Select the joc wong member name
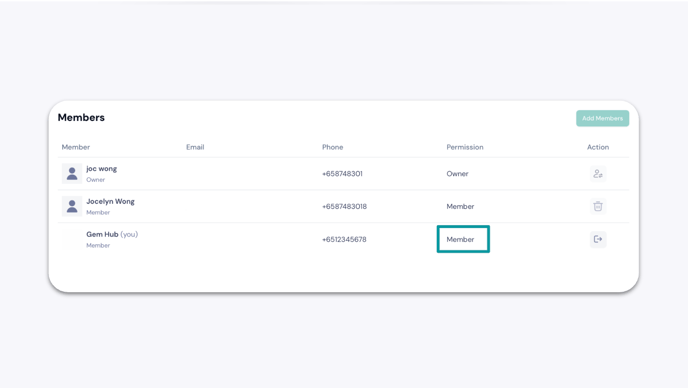Viewport: 688px width, 388px height. tap(101, 169)
